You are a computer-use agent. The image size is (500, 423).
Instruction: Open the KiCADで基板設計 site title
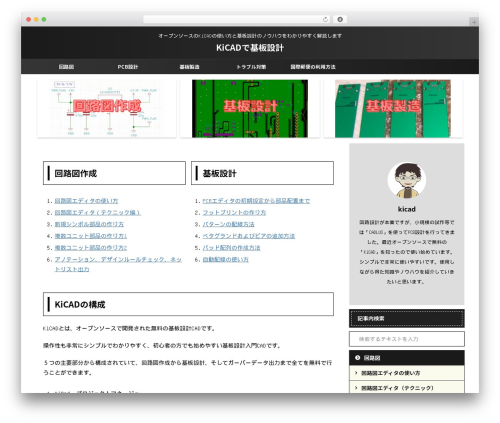[250, 48]
